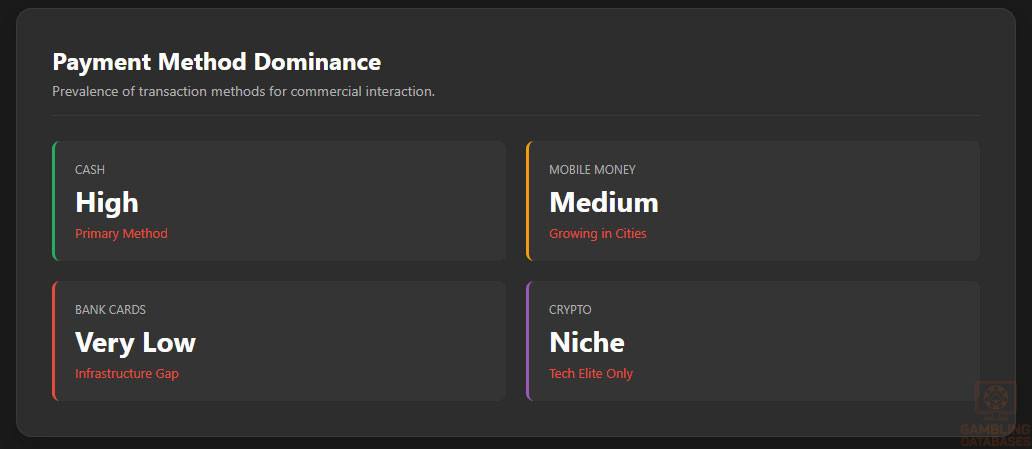Click the BANK CARDS card label
The height and width of the screenshot is (449, 1032).
click(x=110, y=310)
